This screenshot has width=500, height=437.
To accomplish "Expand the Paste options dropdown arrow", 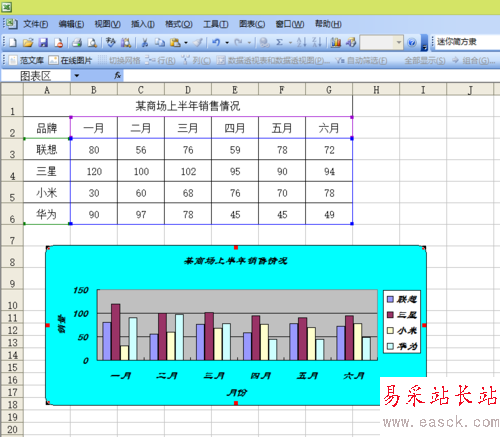I will coord(186,43).
